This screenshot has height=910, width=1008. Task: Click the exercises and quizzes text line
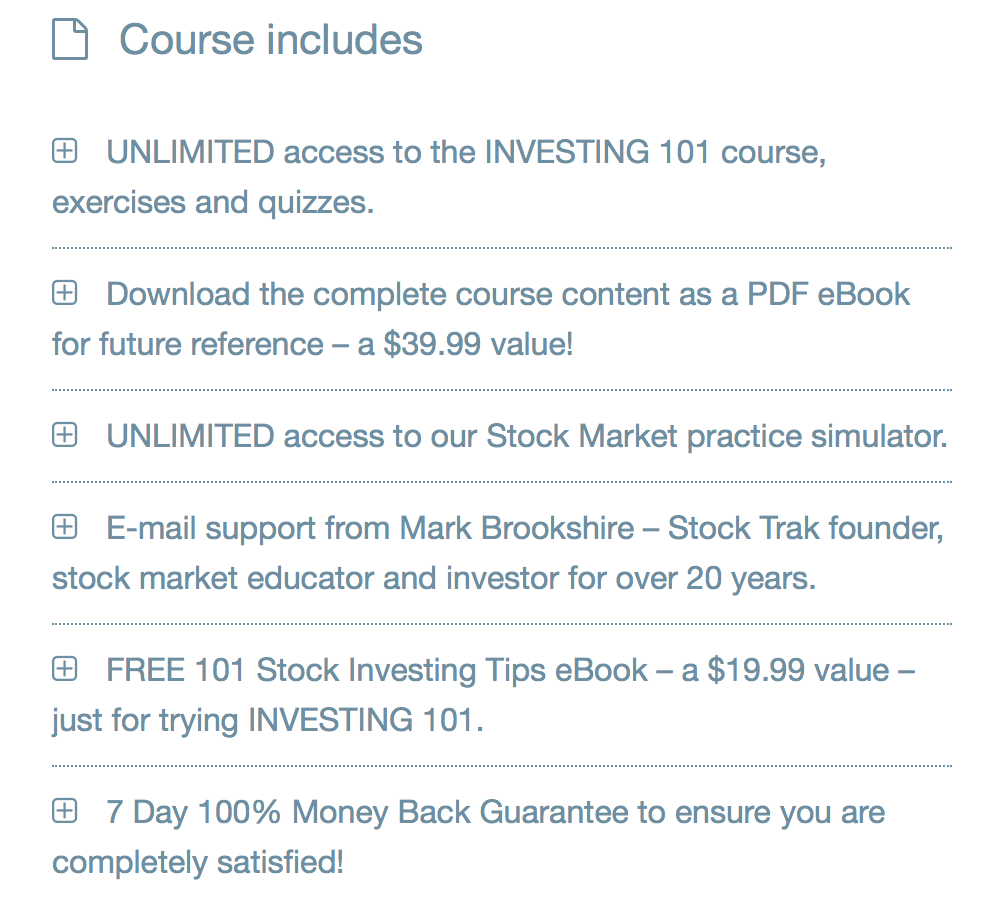[213, 203]
